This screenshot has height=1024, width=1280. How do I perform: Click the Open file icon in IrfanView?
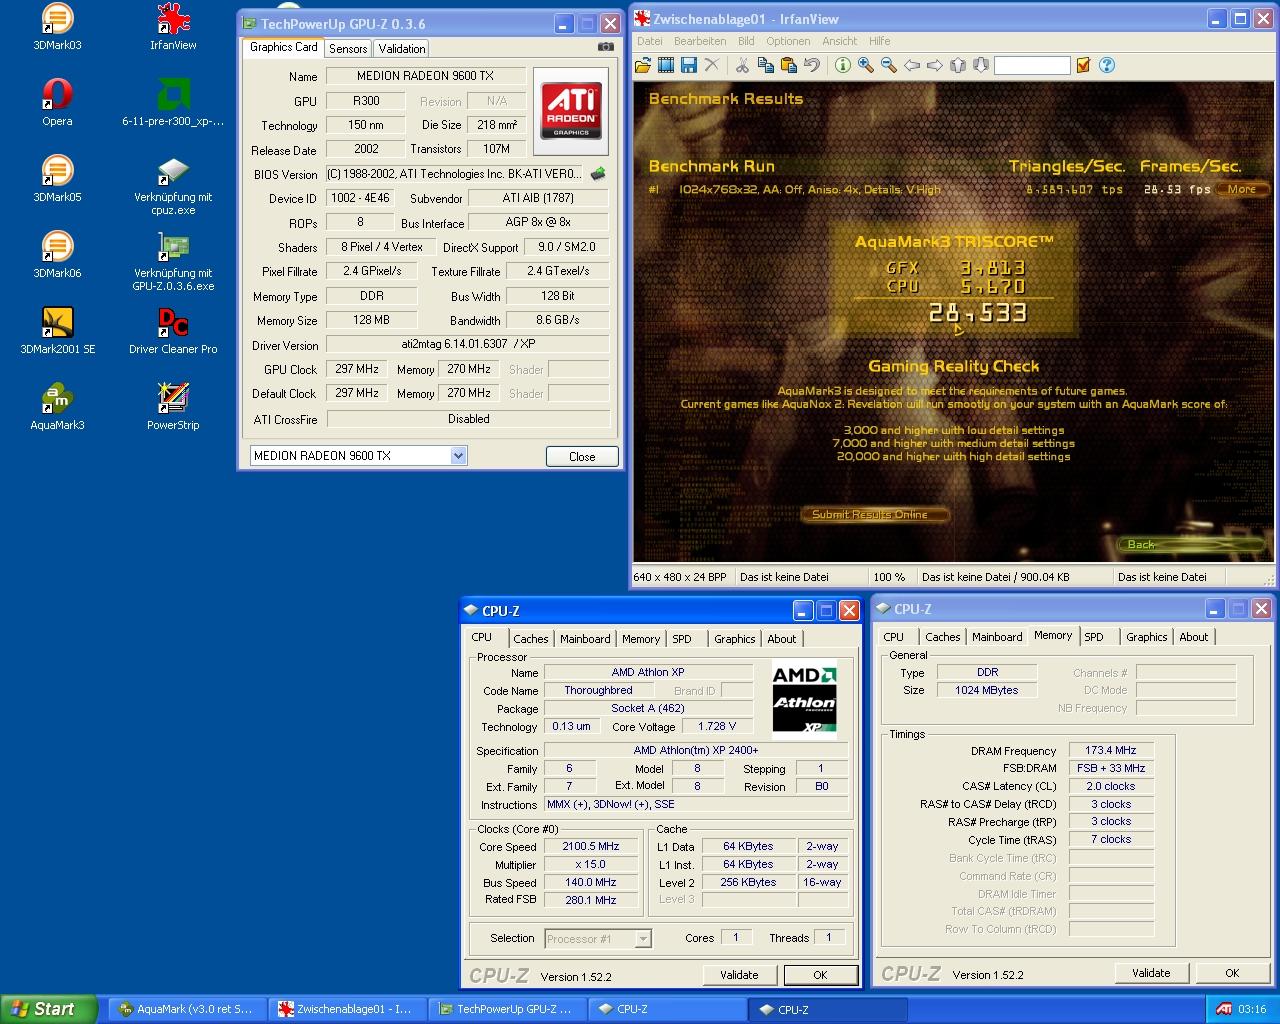point(643,65)
